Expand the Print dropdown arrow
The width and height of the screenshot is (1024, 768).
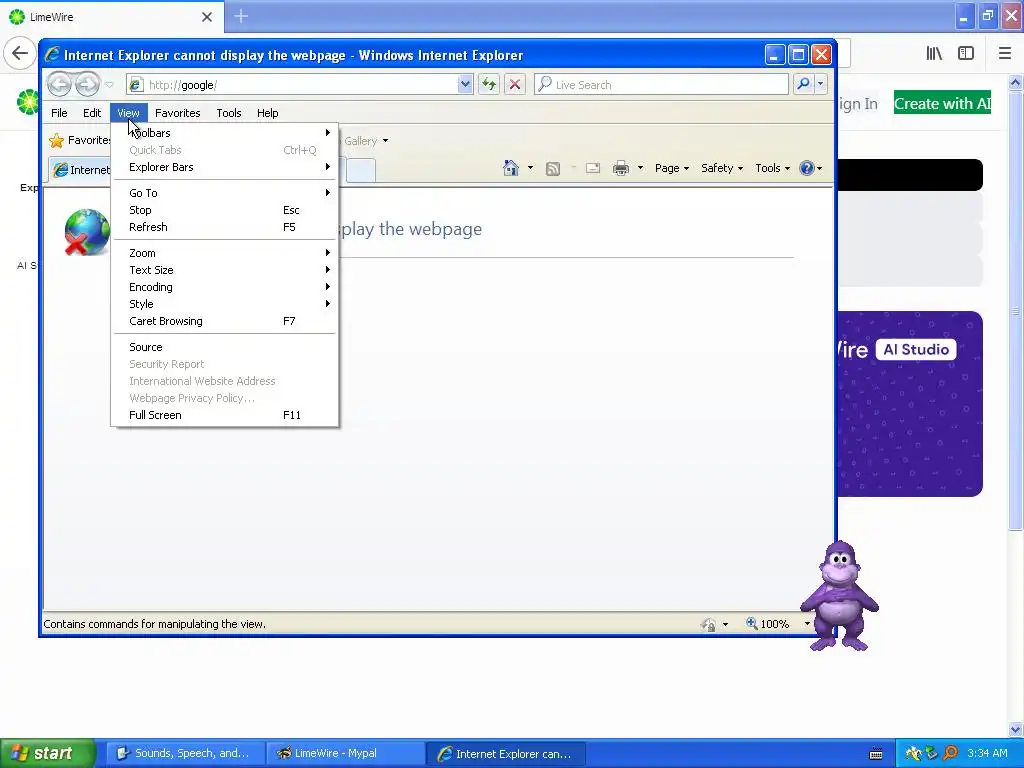click(640, 168)
